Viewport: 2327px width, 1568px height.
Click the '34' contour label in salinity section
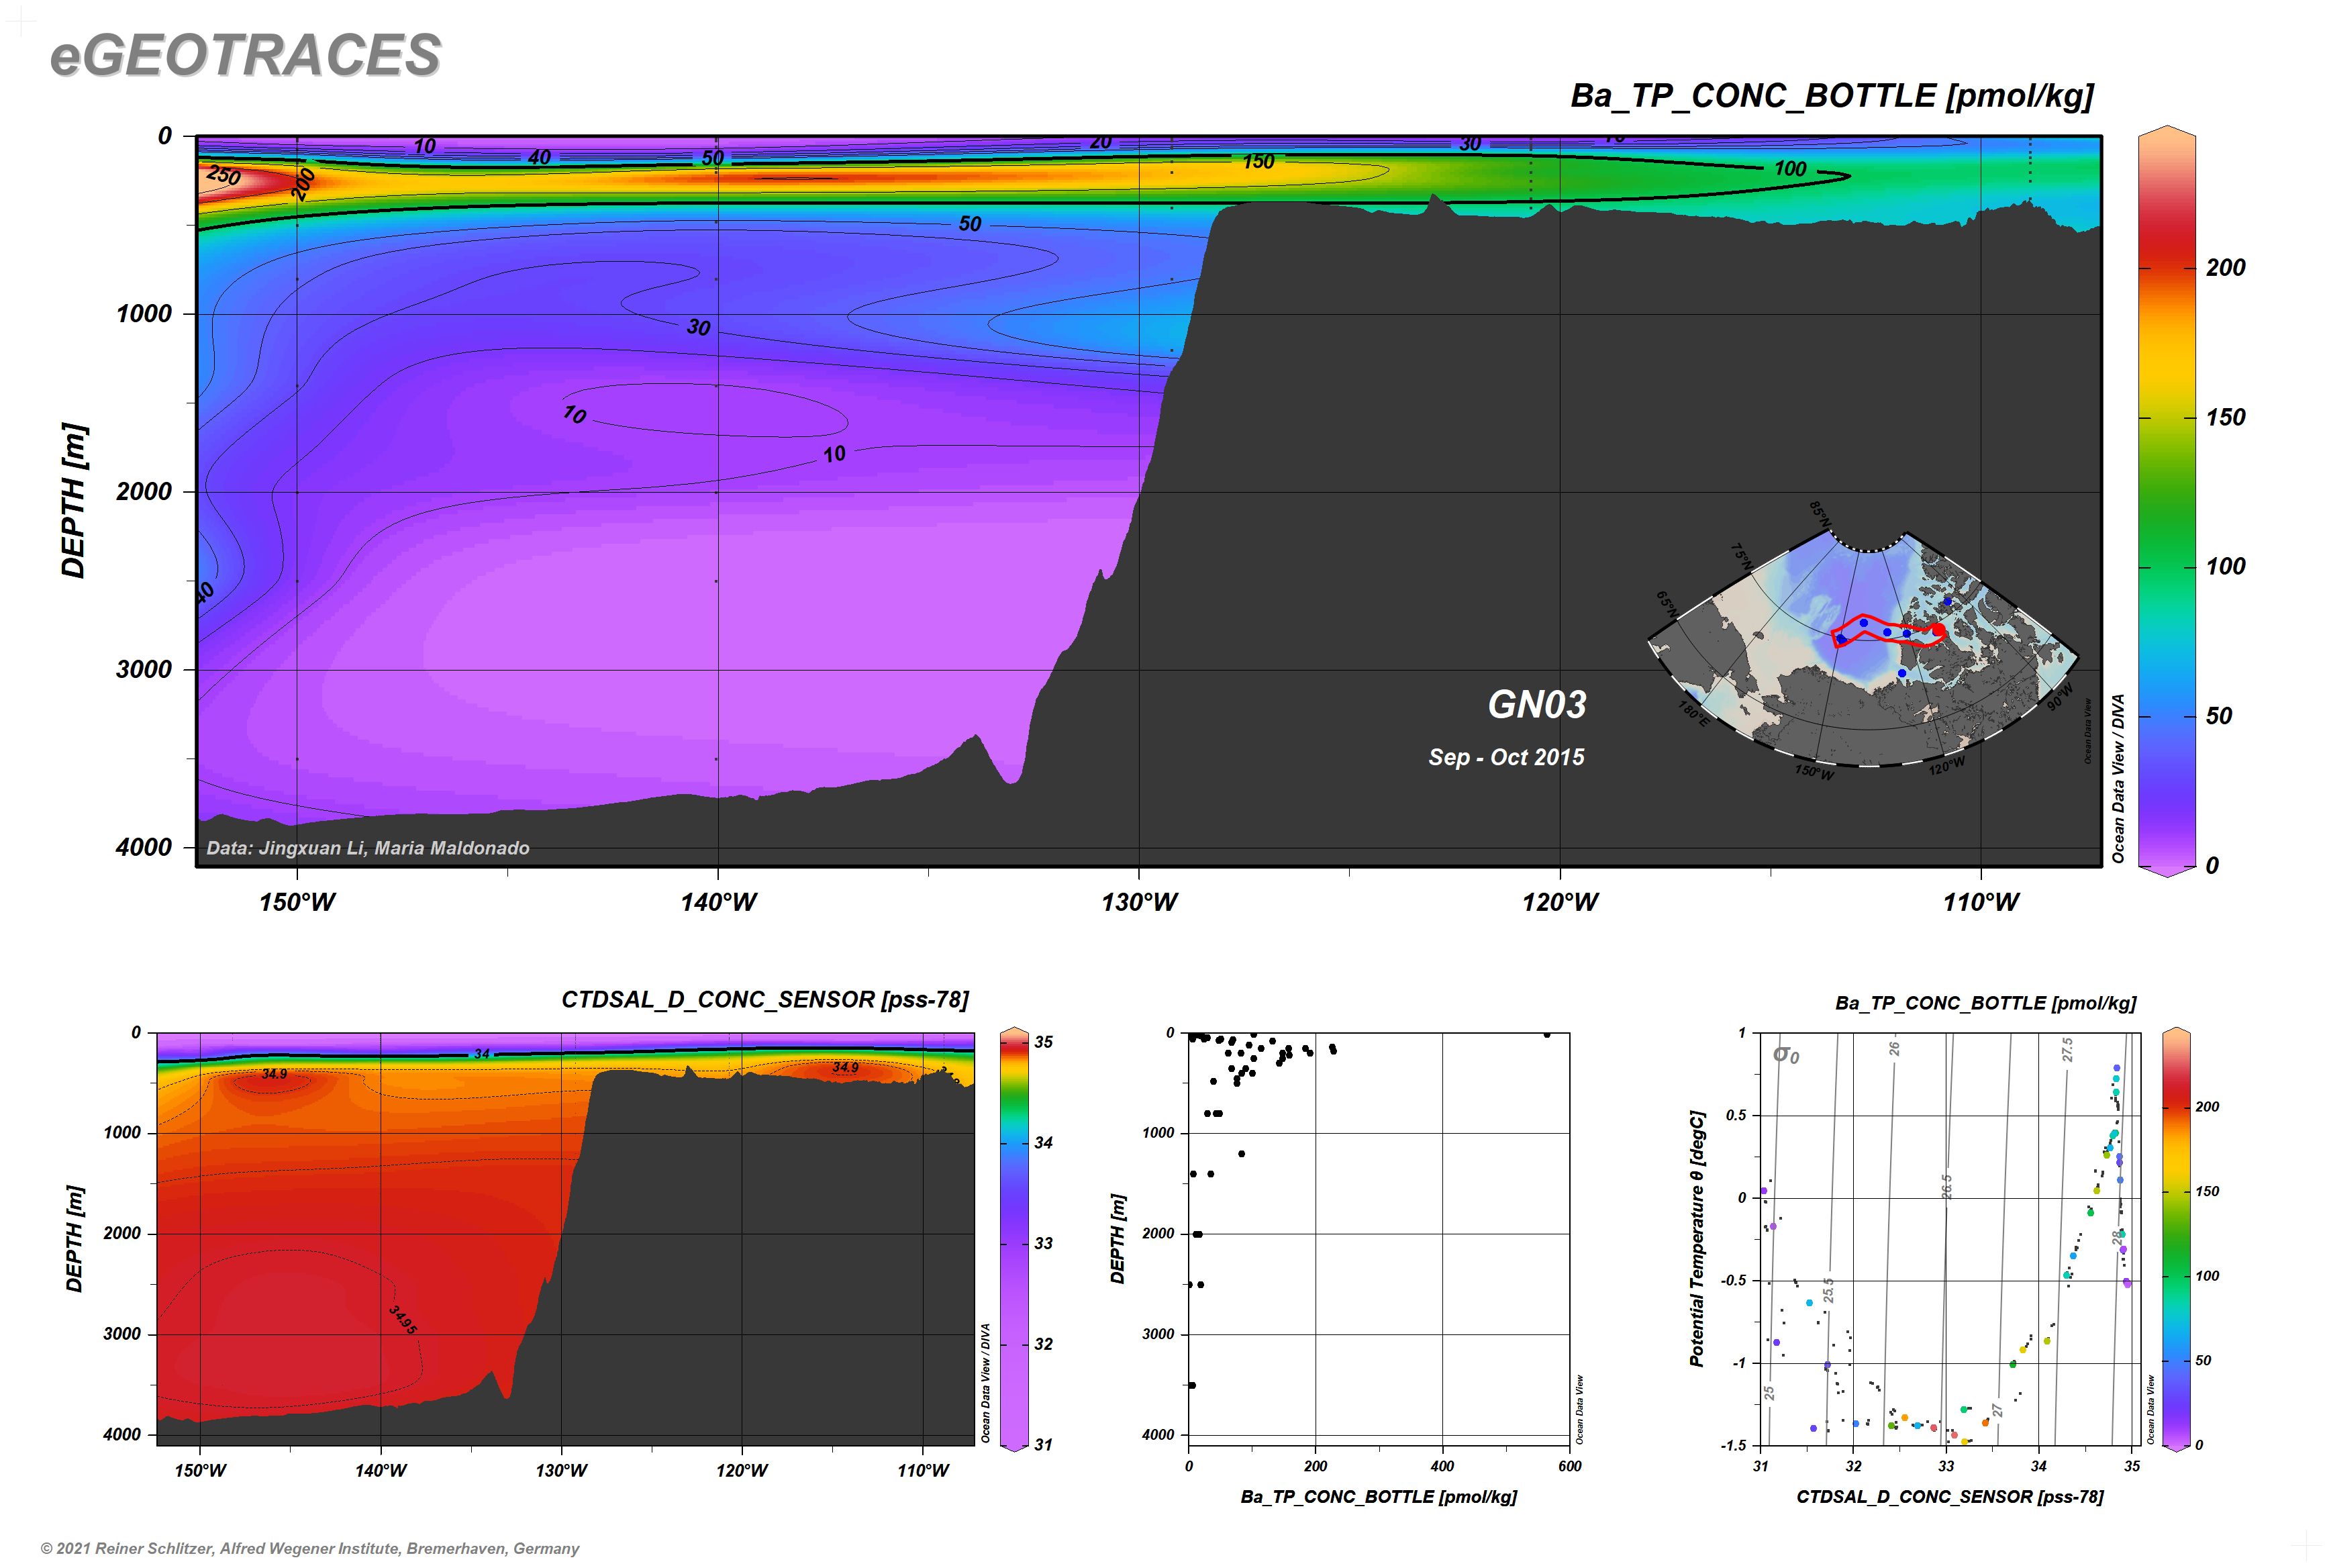coord(482,1054)
